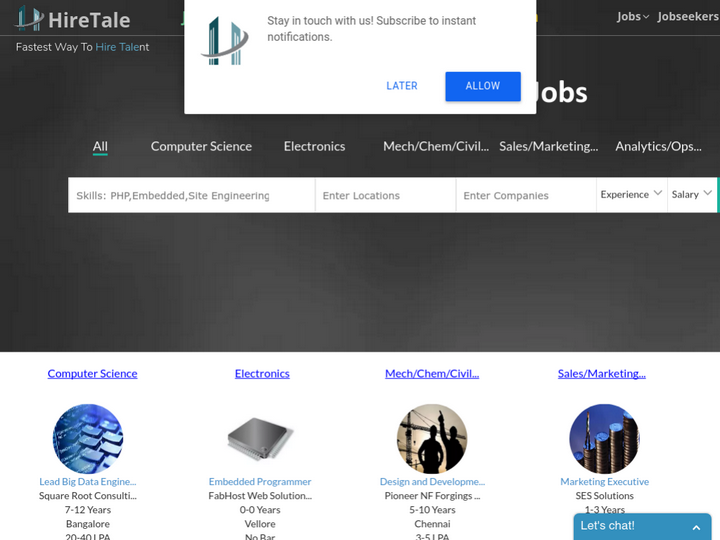Screen dimensions: 720x540
Task: Open the Design and Development construction thumbnail
Action: 432,439
